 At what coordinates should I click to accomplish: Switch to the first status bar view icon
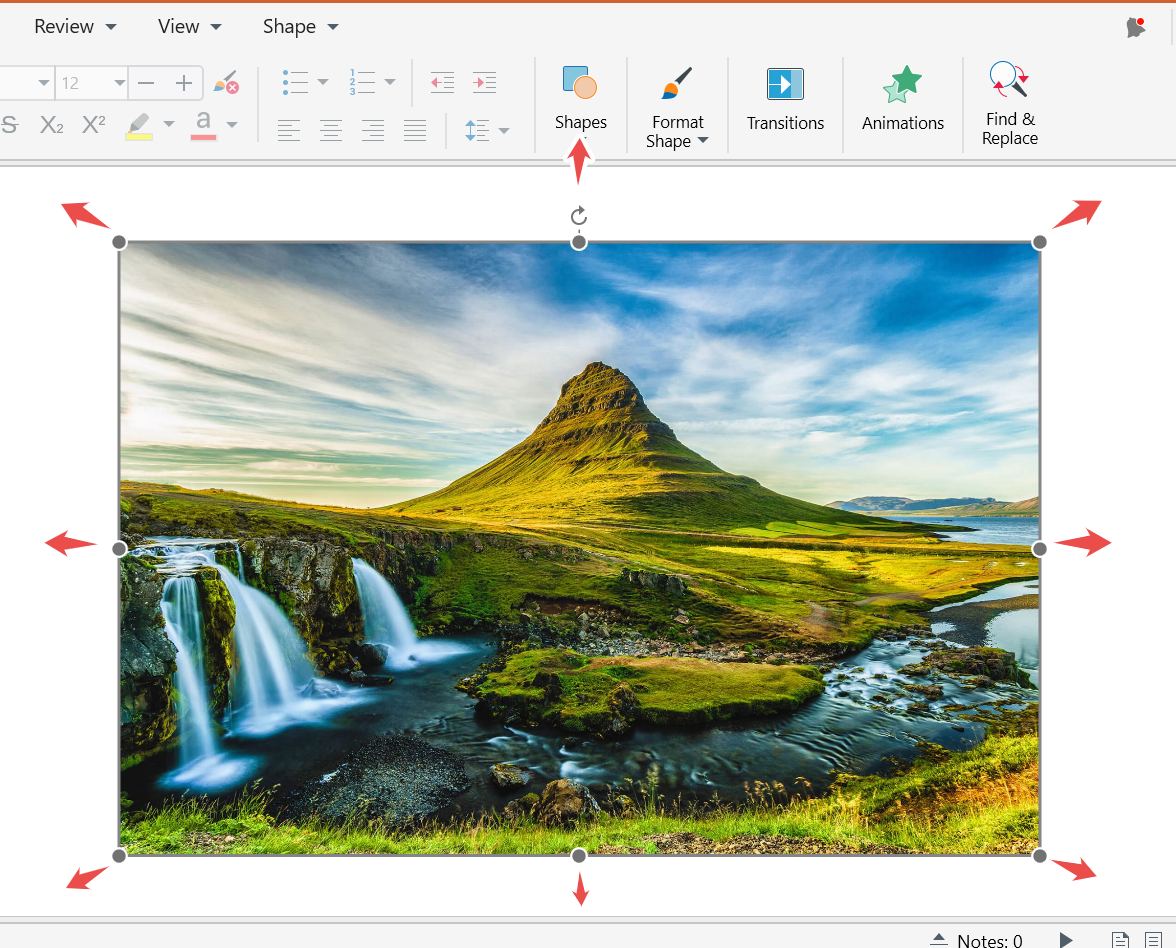point(1120,940)
